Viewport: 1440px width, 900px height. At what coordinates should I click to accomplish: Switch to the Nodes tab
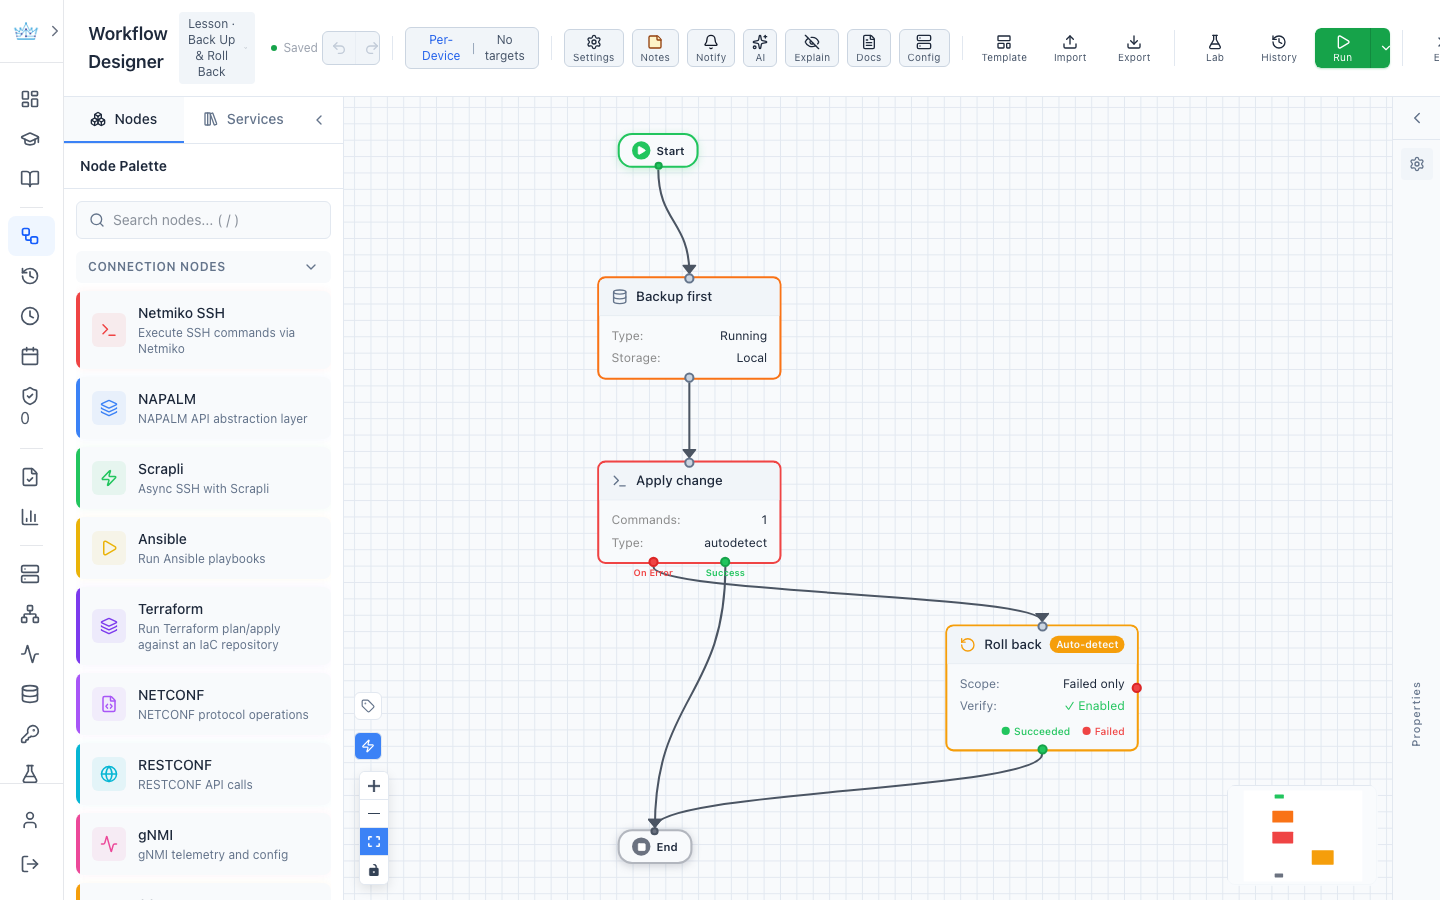tap(124, 120)
